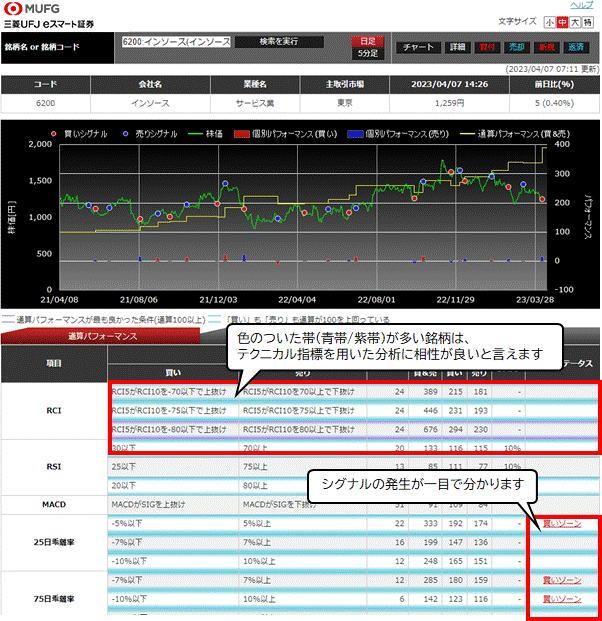Click 買いシグナル legend red dot

click(x=53, y=134)
